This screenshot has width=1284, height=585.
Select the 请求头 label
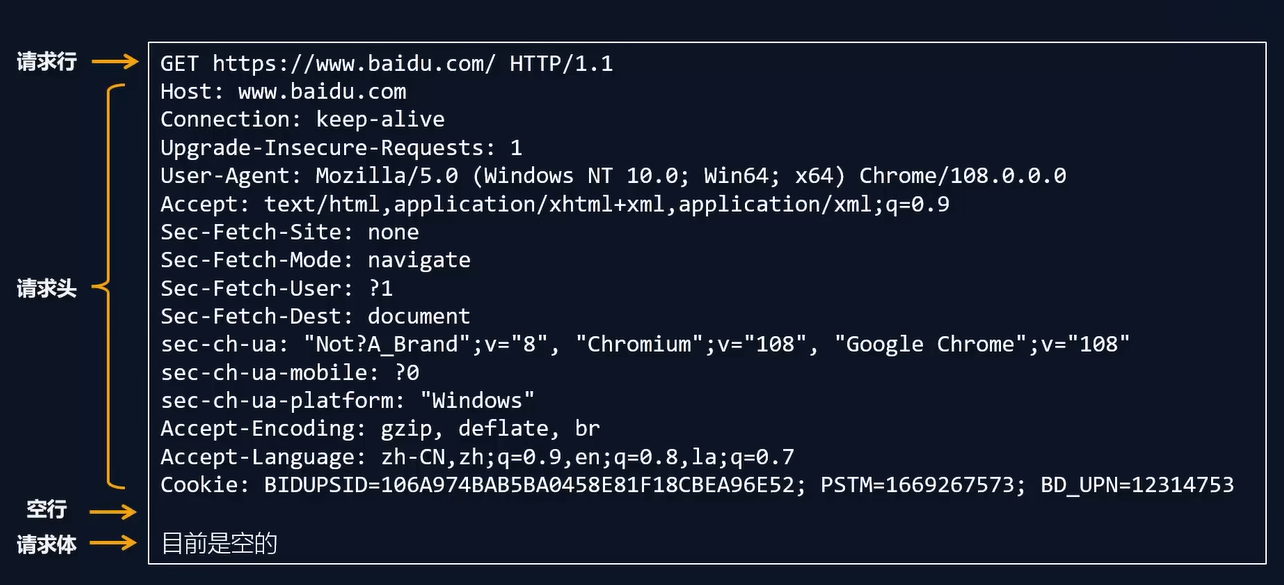tap(46, 289)
